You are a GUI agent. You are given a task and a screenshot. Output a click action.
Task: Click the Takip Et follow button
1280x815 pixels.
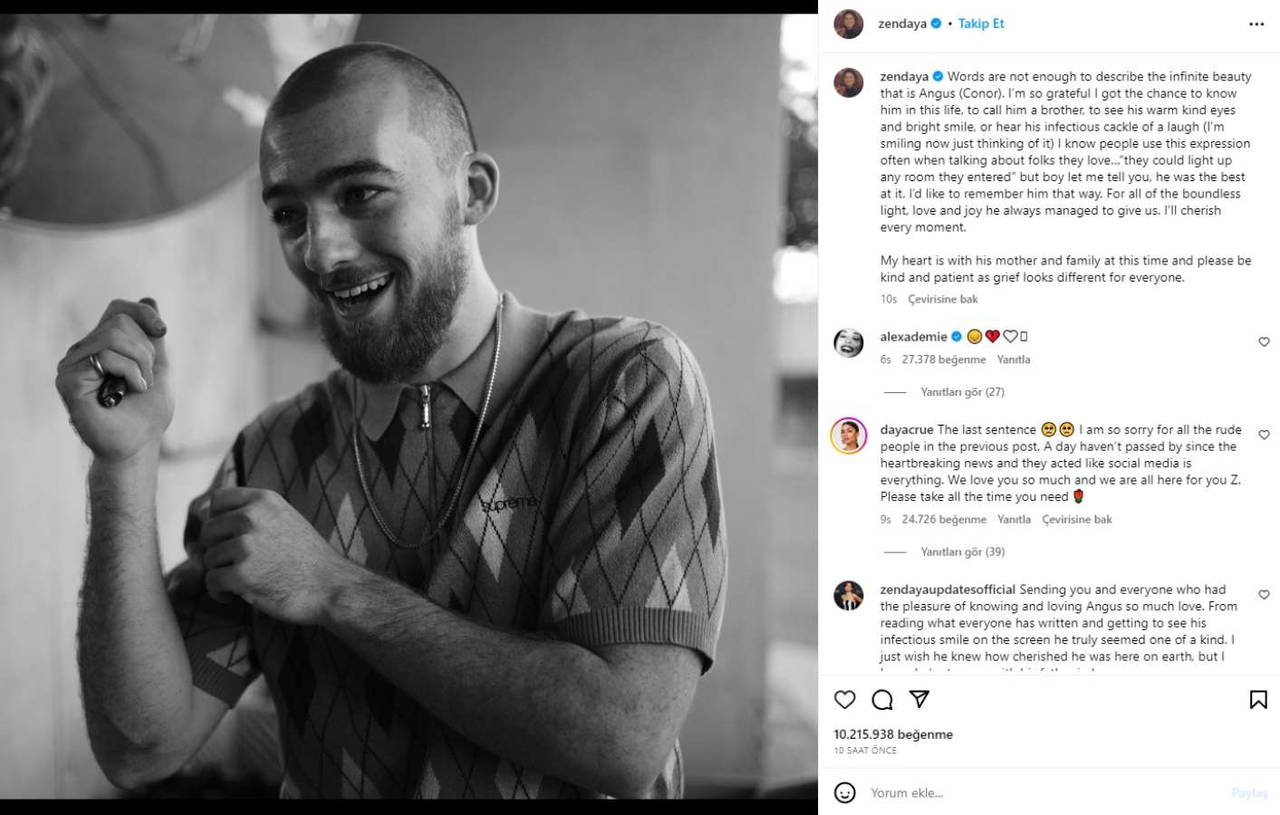pyautogui.click(x=981, y=24)
